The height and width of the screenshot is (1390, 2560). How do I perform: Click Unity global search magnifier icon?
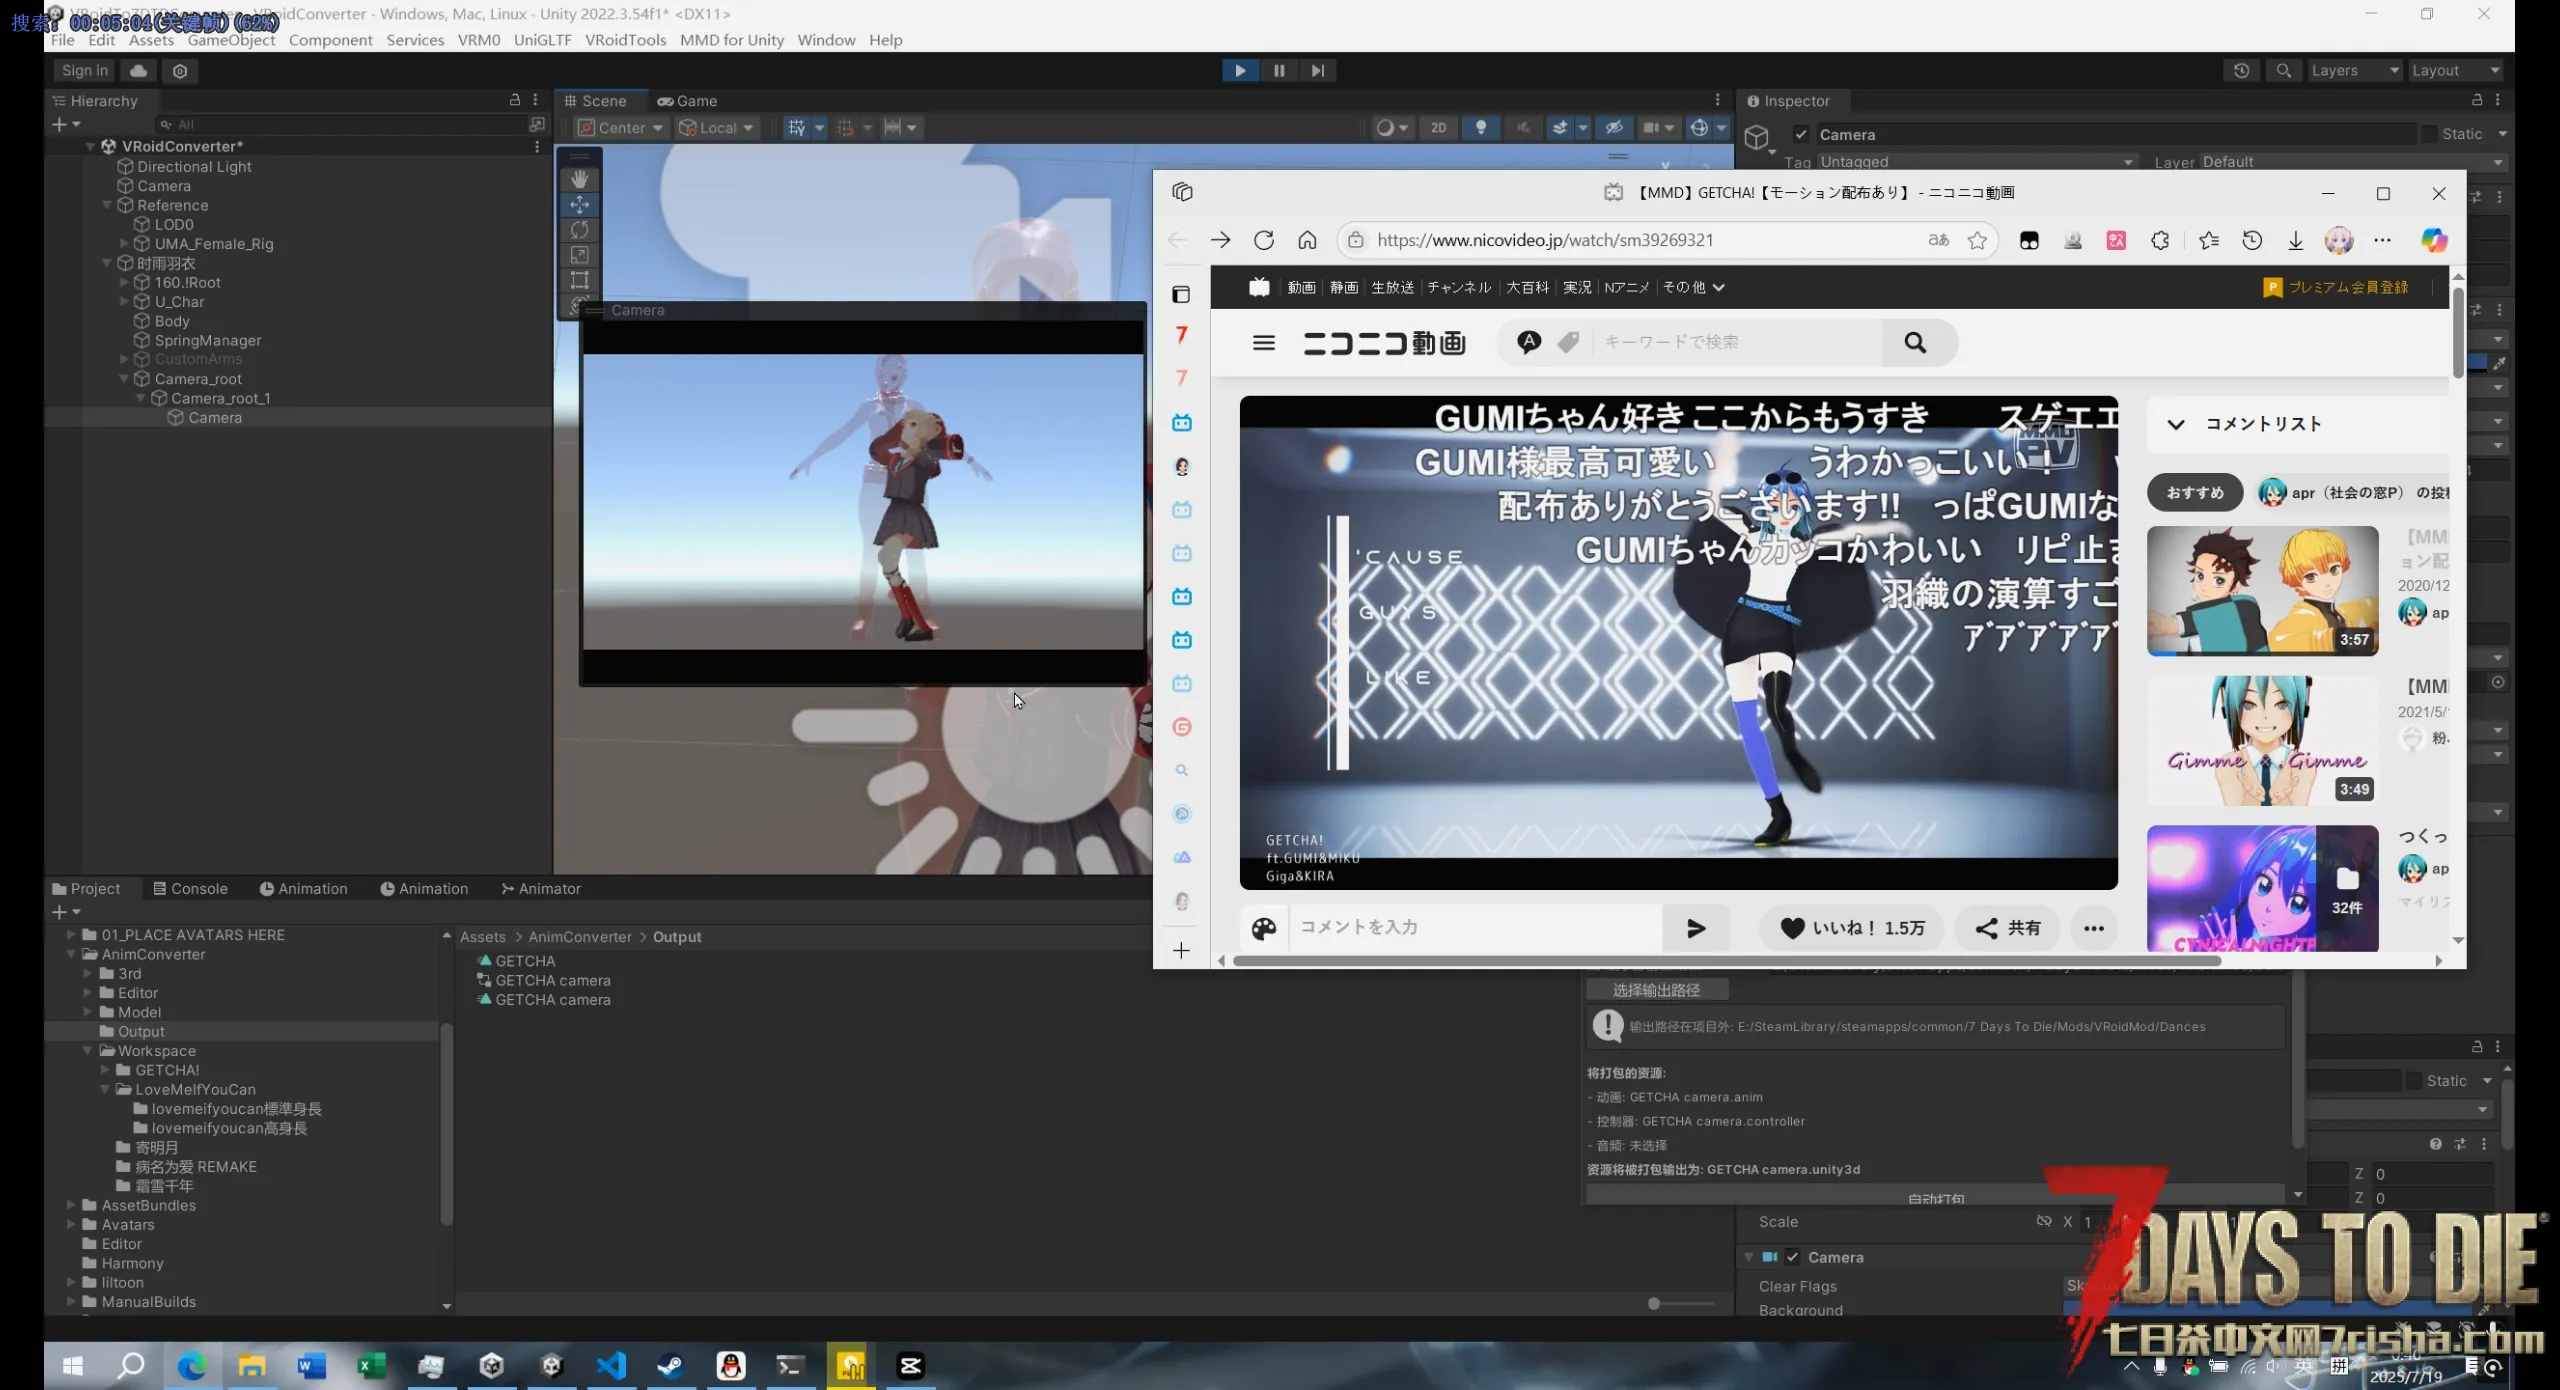(2284, 70)
